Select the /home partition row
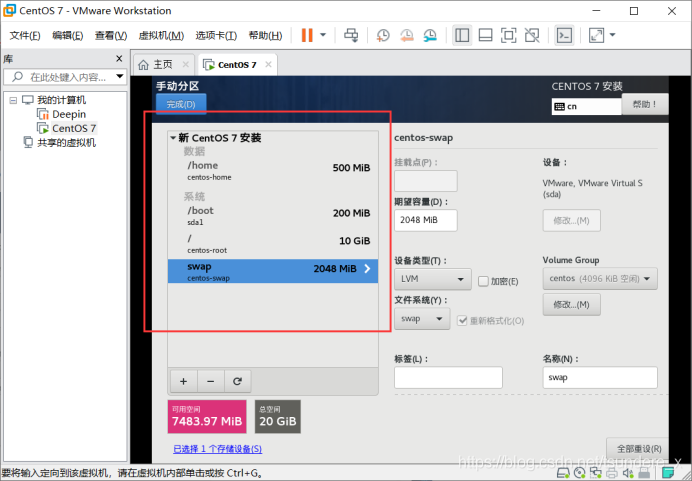Screen dimensions: 692x481 point(273,170)
